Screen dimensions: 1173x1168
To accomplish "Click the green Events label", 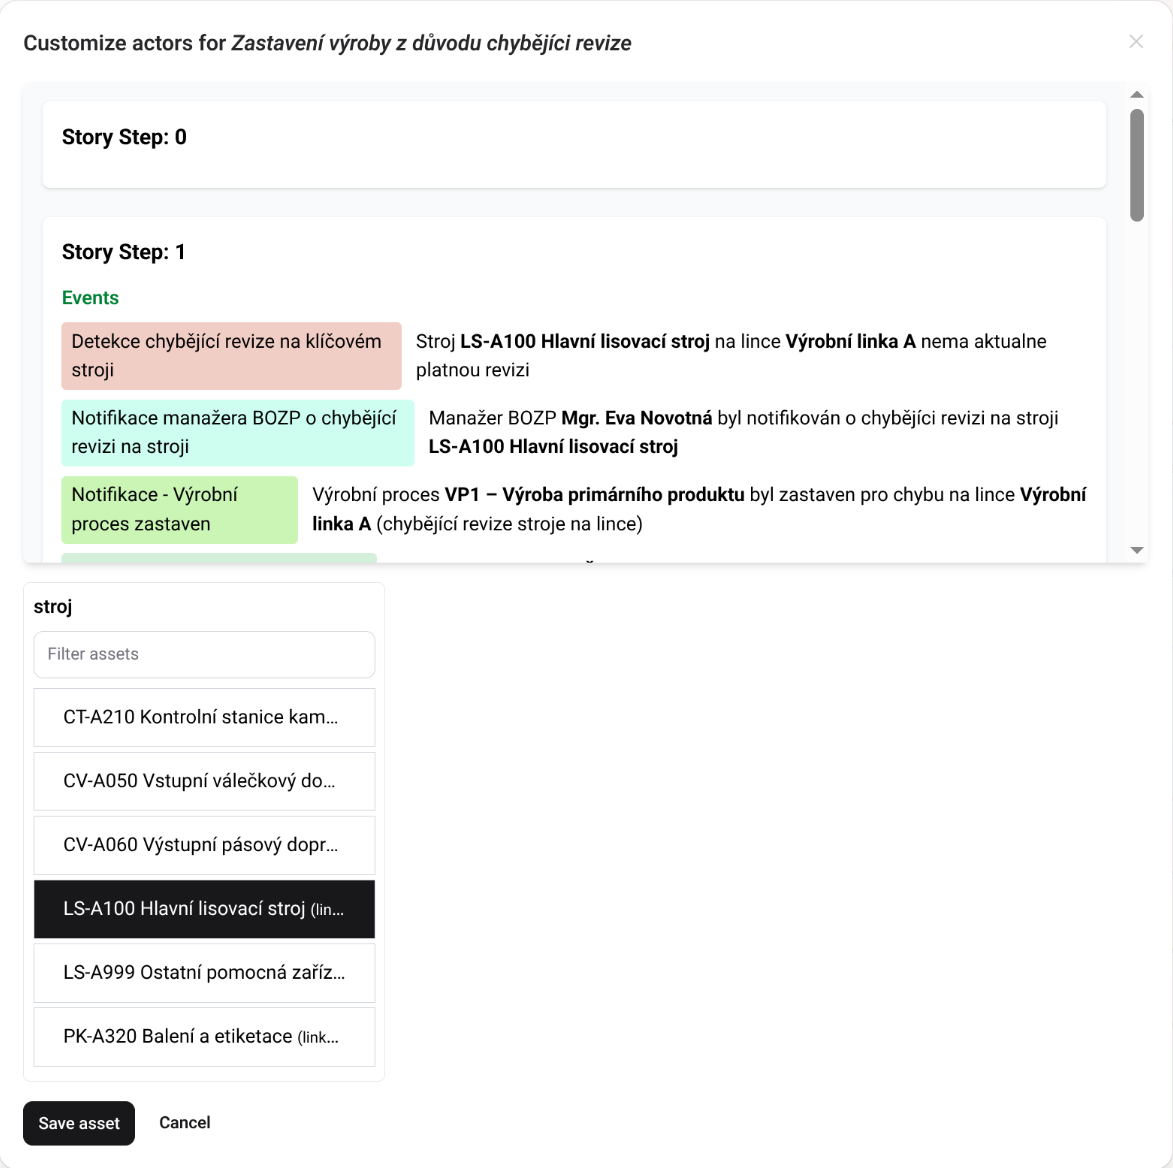I will click(90, 298).
